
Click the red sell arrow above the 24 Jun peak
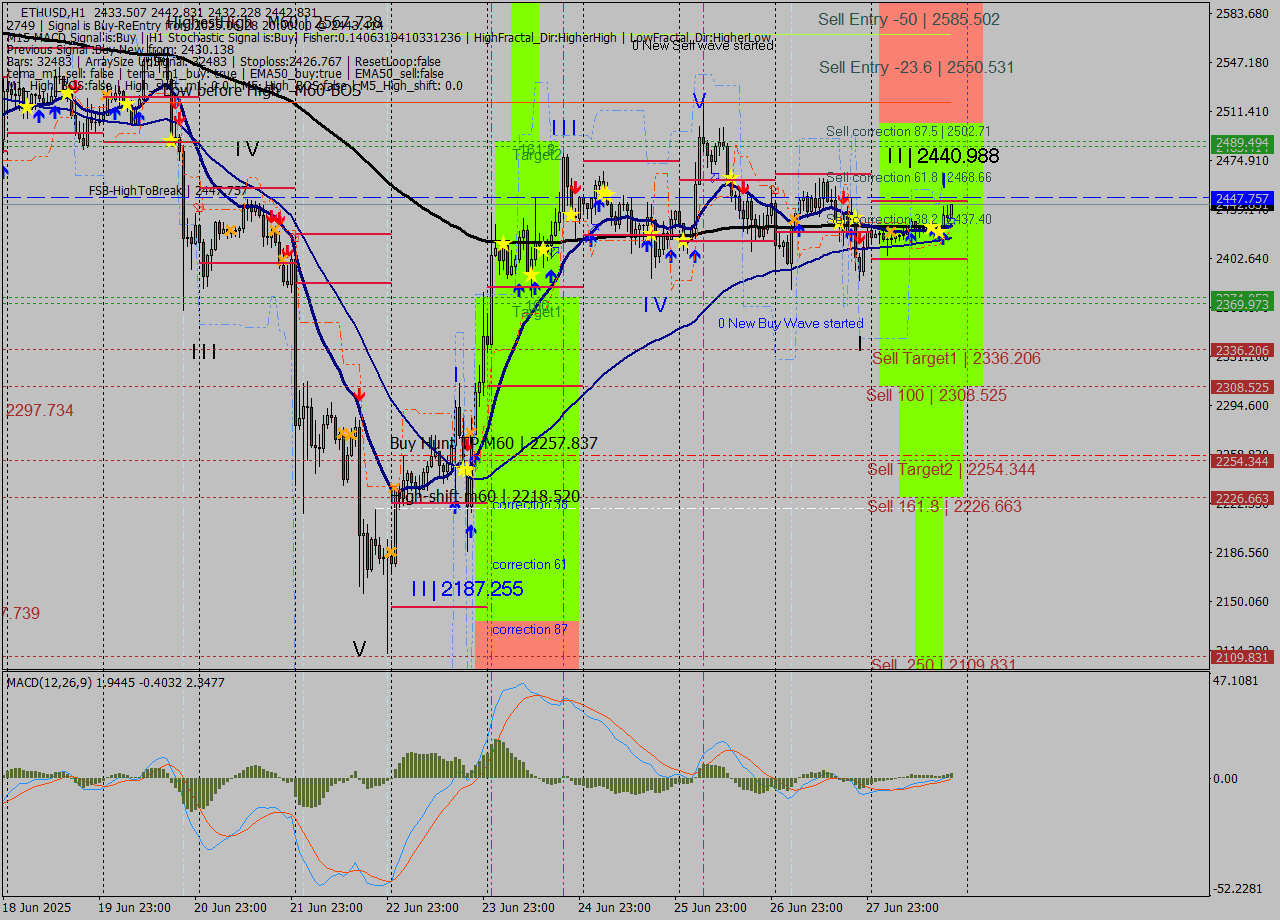click(576, 188)
